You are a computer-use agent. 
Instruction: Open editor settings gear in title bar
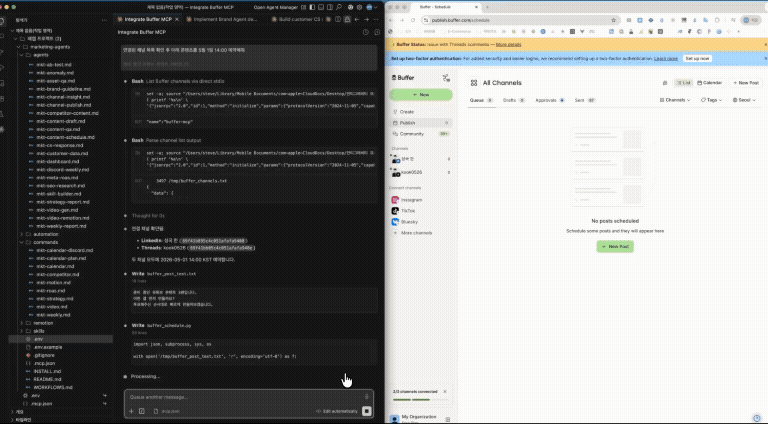[360, 7]
